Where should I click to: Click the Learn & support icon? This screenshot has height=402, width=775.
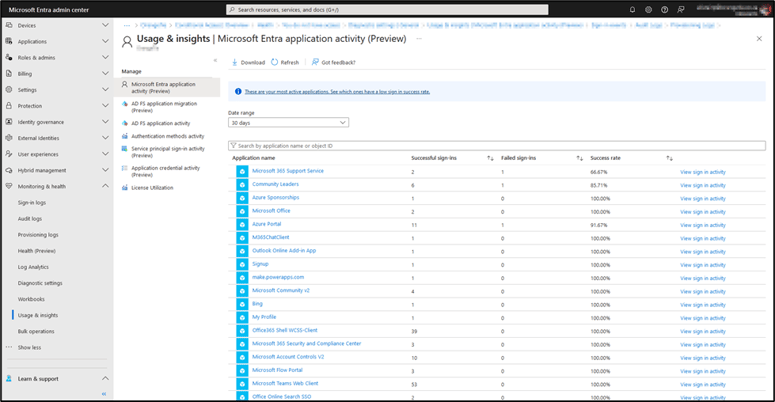pos(9,379)
